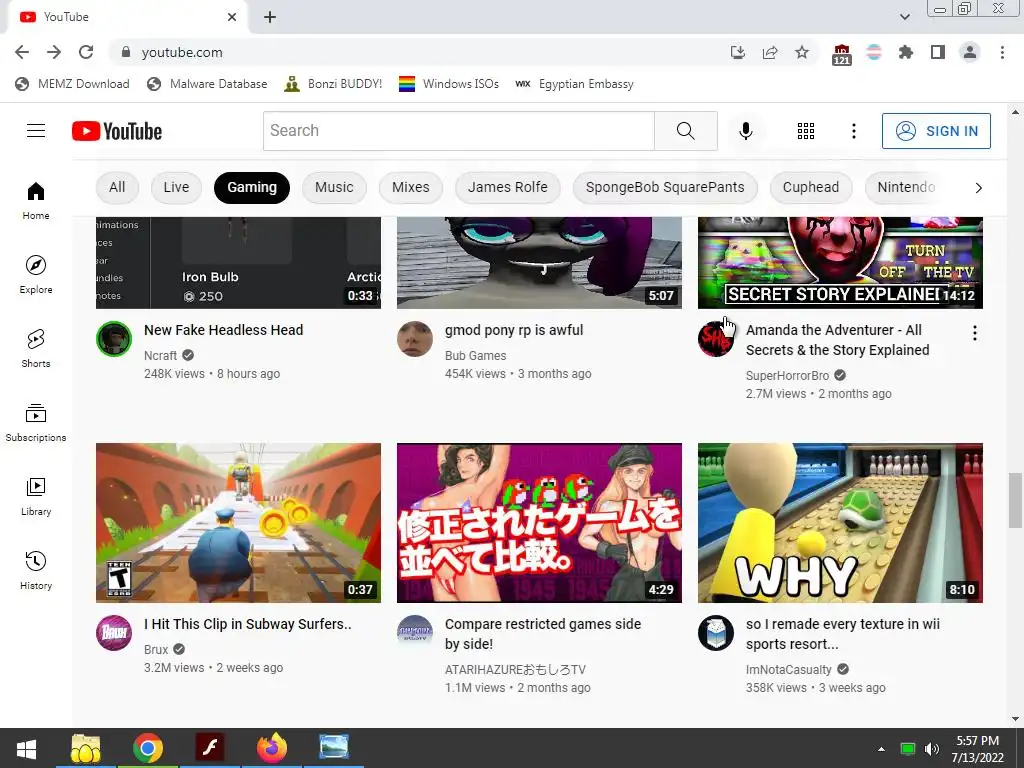Open Brux channel avatar
The image size is (1024, 768).
pyautogui.click(x=114, y=632)
